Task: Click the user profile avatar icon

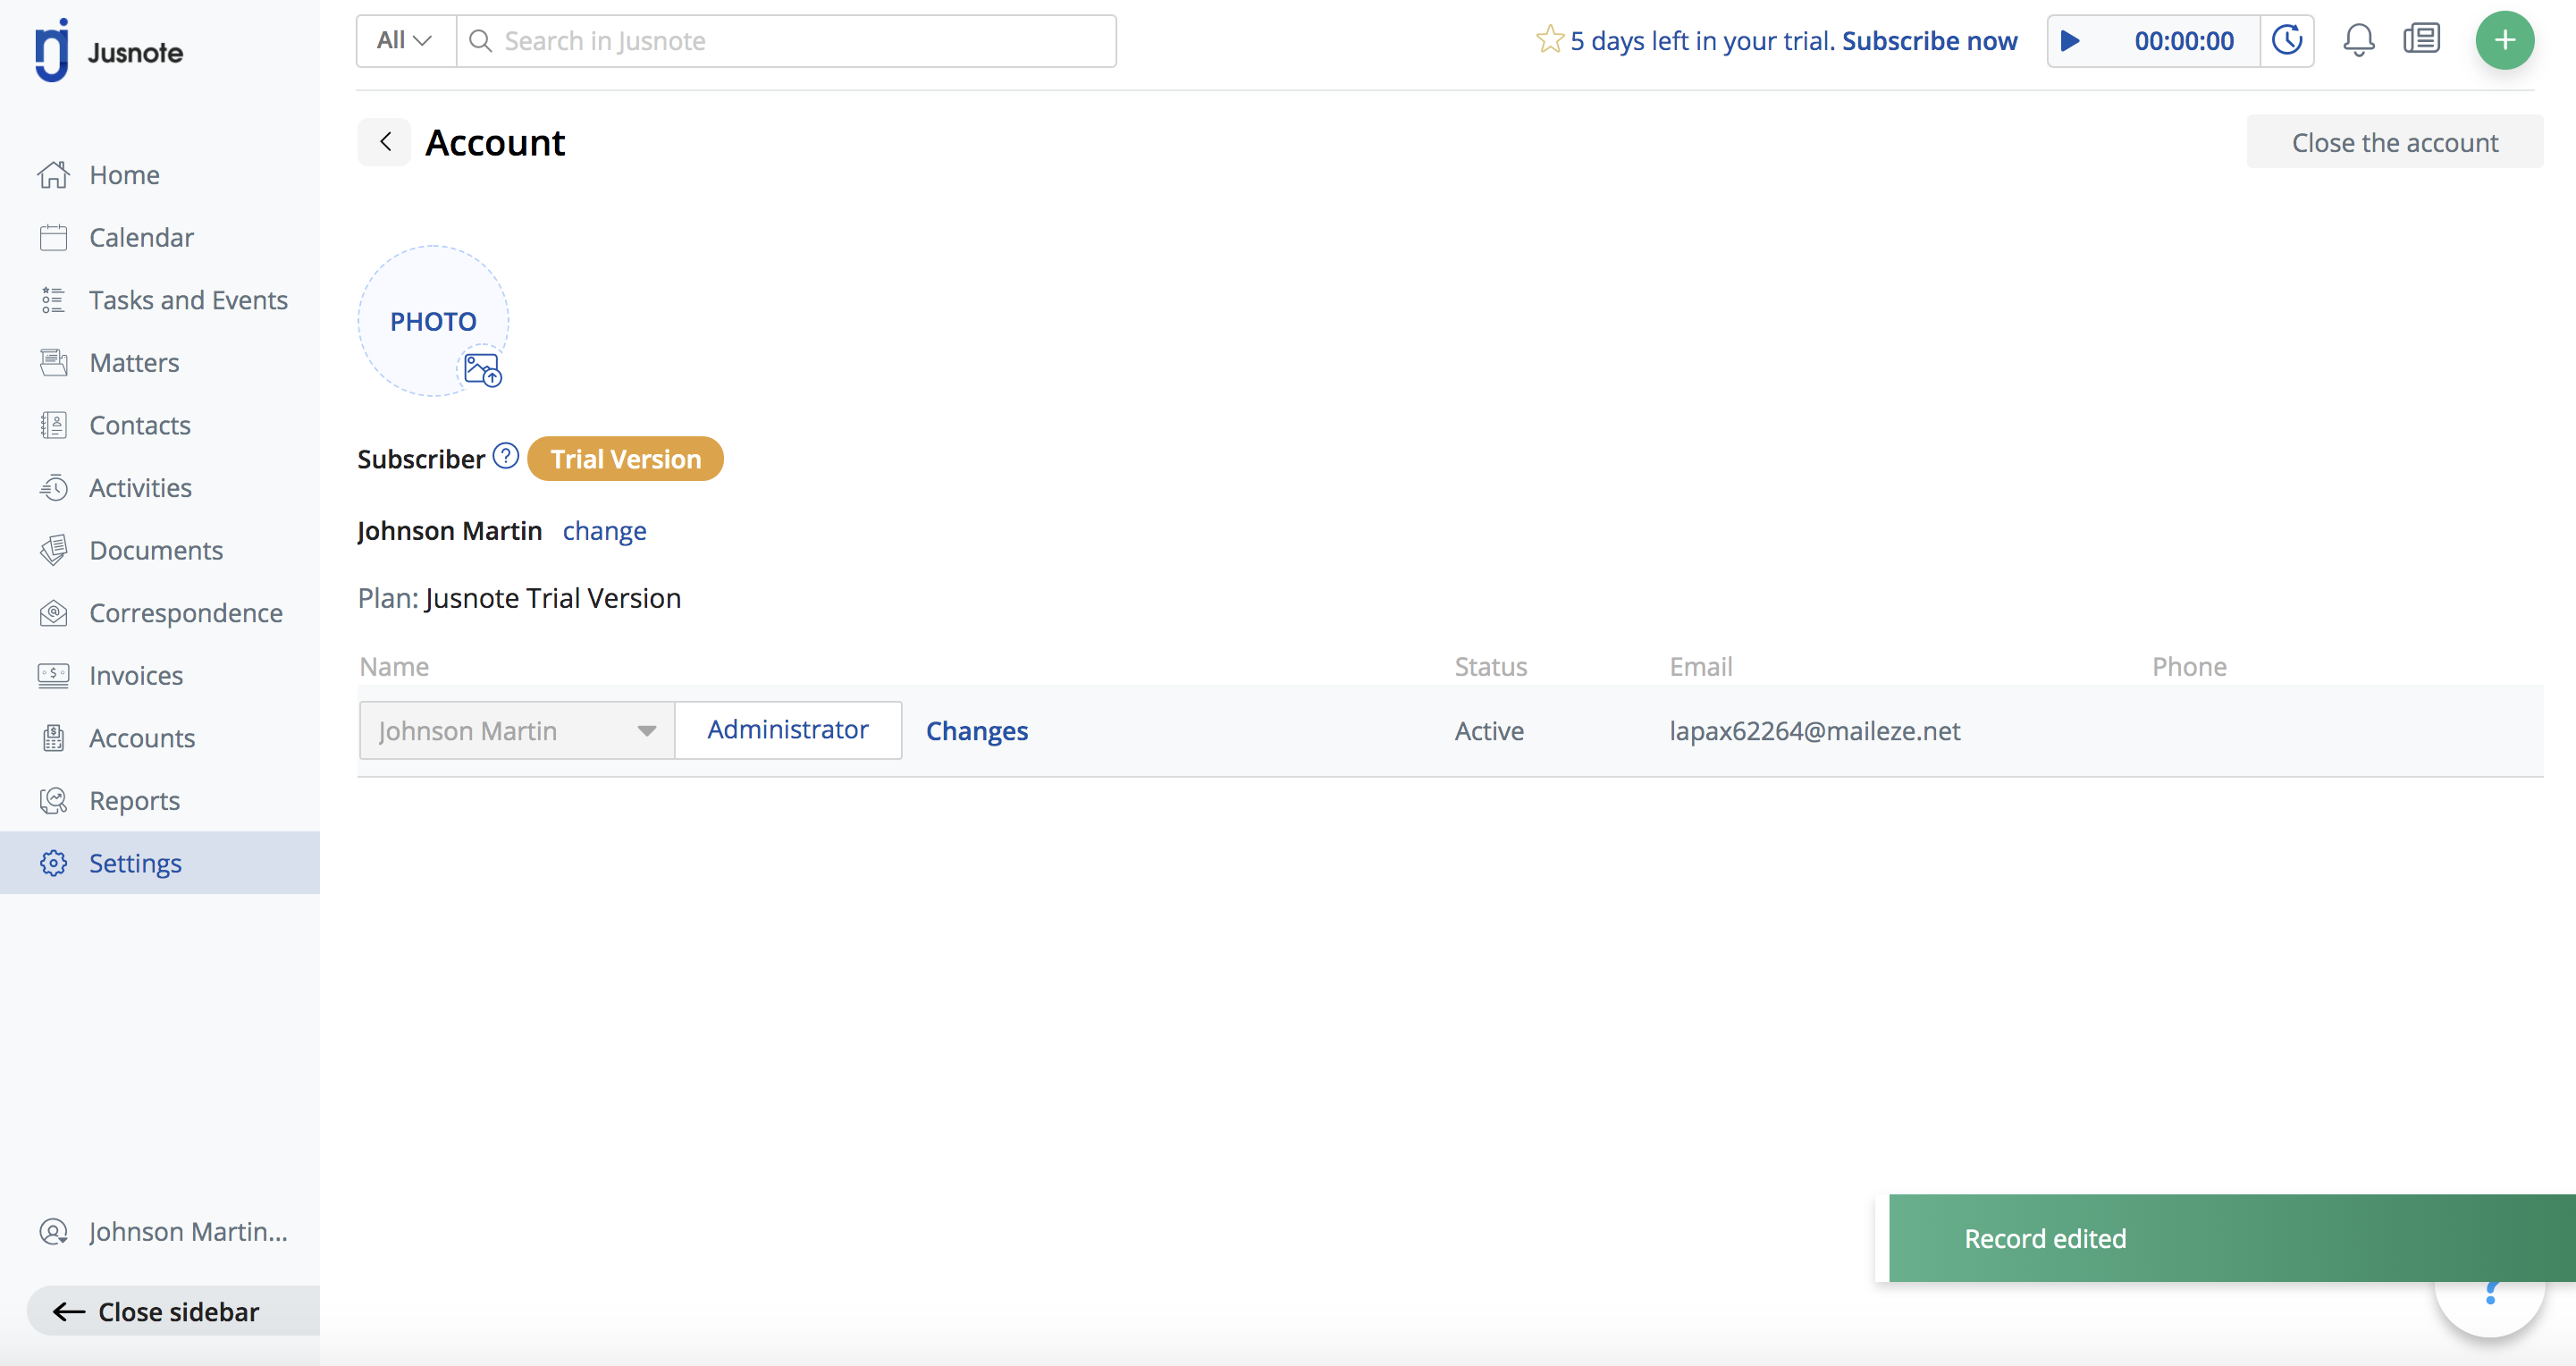Action: (x=54, y=1231)
